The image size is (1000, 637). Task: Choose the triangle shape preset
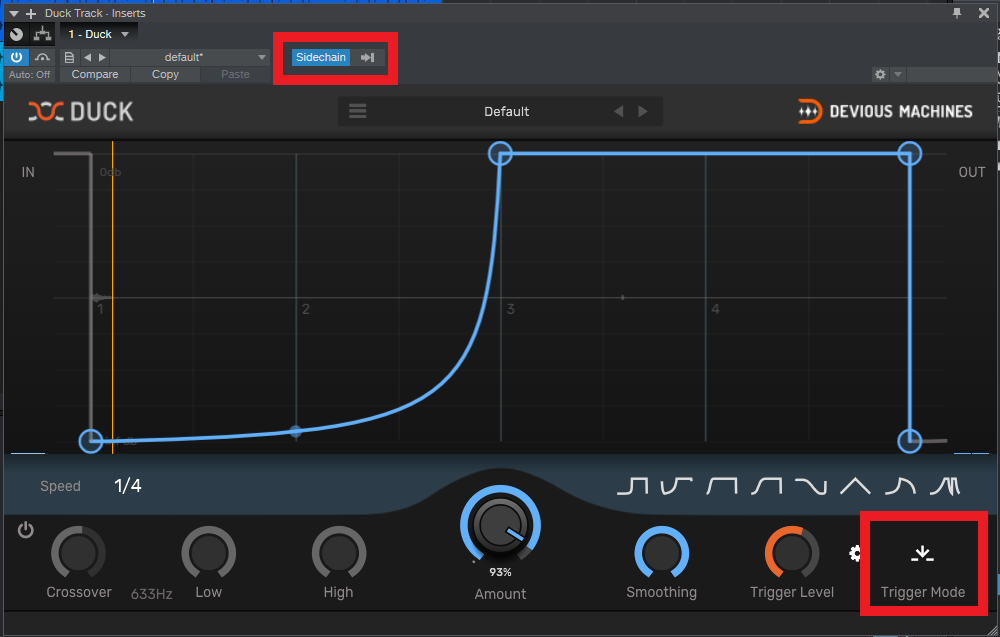[x=855, y=487]
